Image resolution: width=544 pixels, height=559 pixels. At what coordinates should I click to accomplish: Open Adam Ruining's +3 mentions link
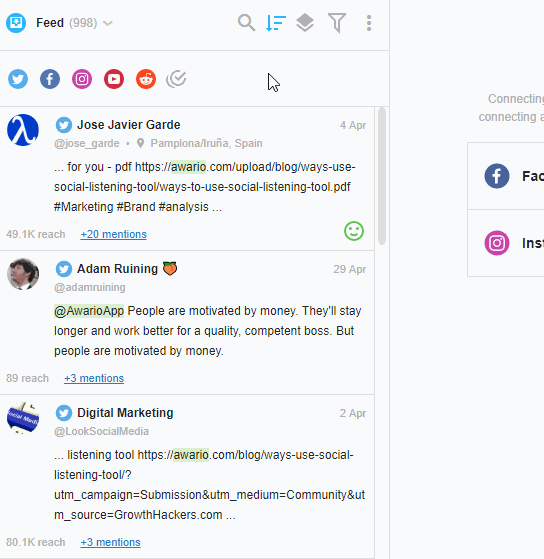point(94,378)
